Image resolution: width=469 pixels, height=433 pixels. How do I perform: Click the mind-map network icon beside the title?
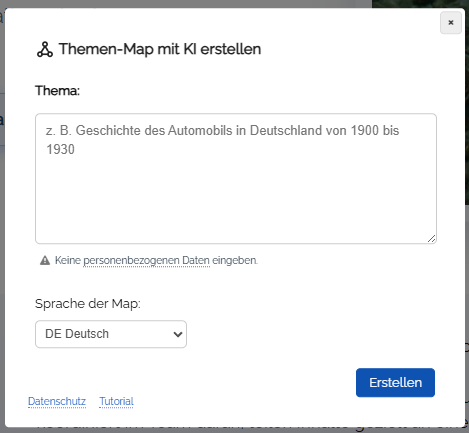45,50
